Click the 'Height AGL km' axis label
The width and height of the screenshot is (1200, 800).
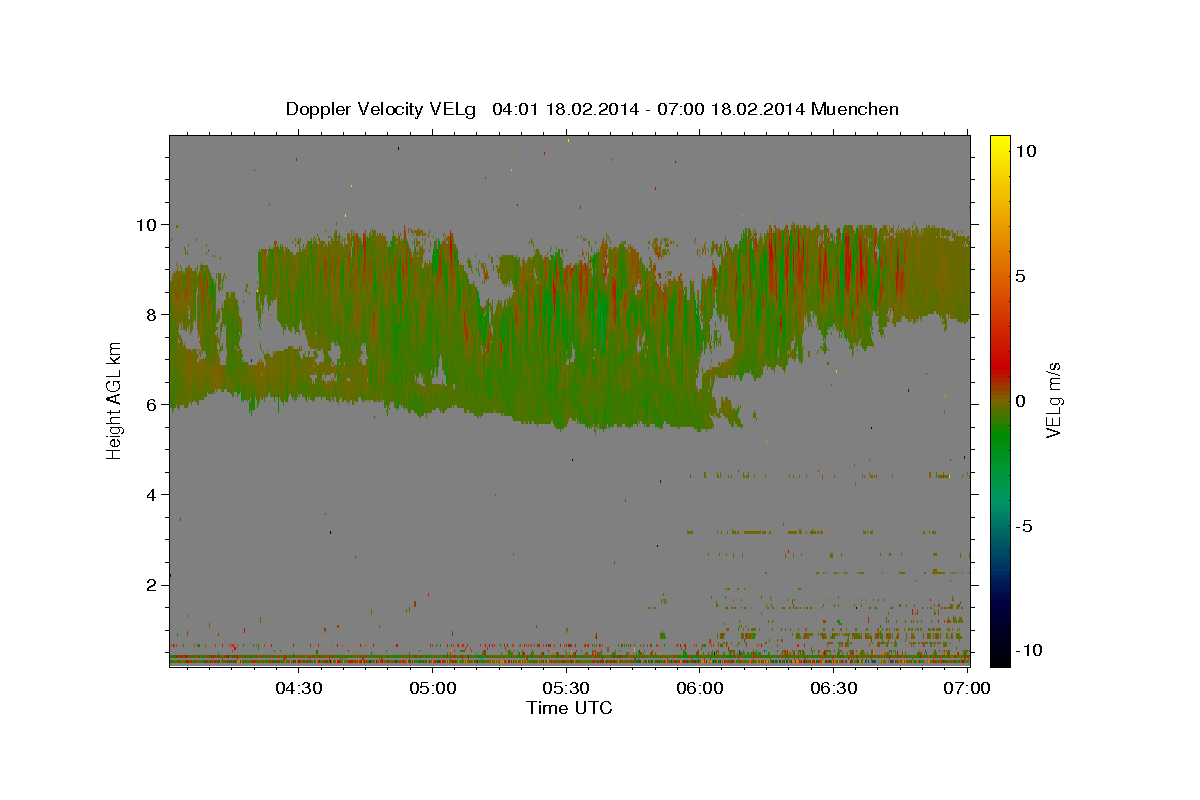tap(115, 400)
